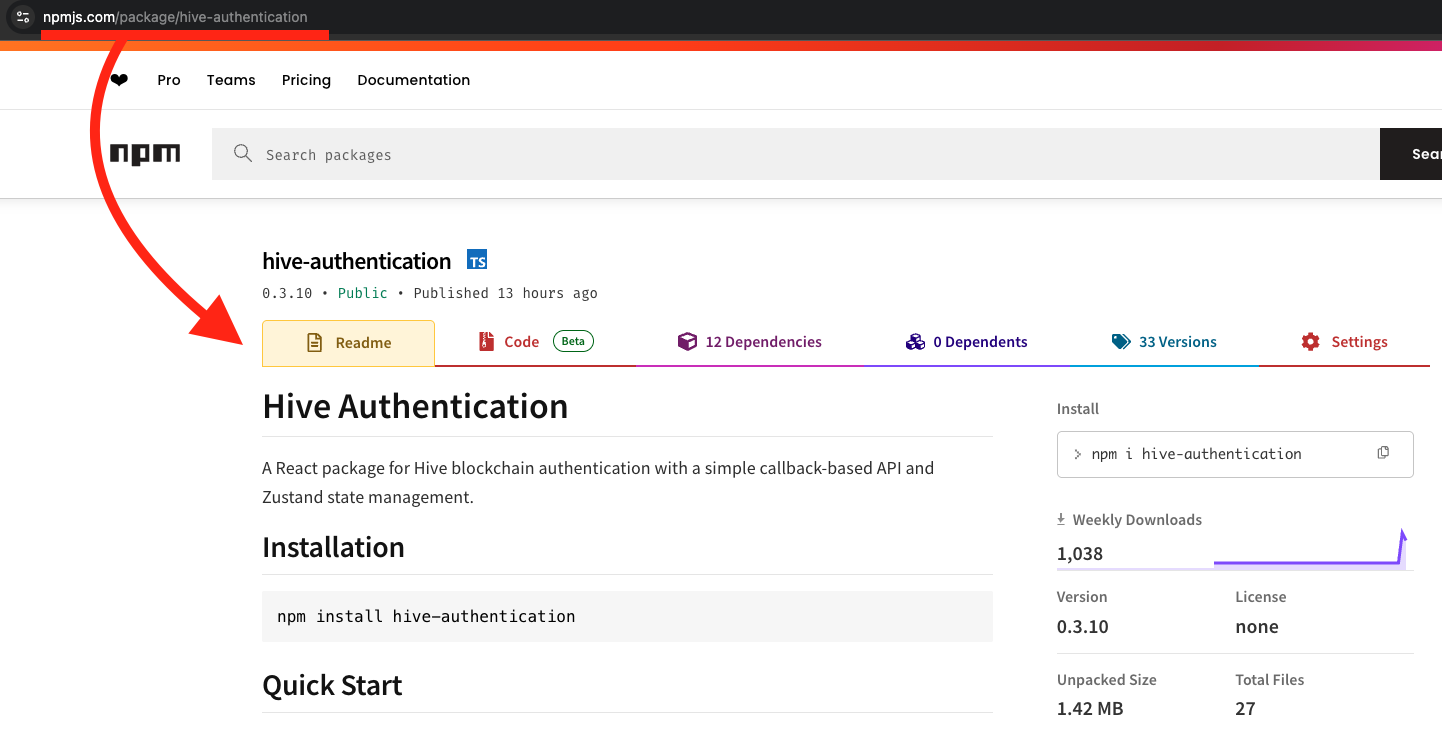Click the Total Files 27 value

1245,709
